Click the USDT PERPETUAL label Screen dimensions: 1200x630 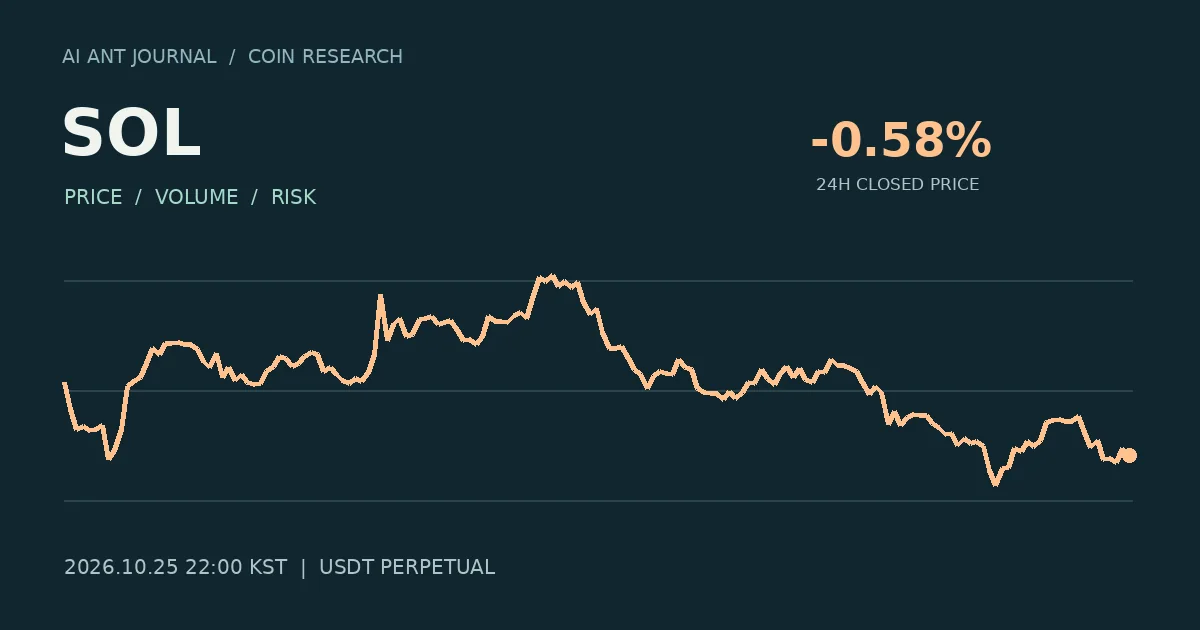pyautogui.click(x=407, y=567)
